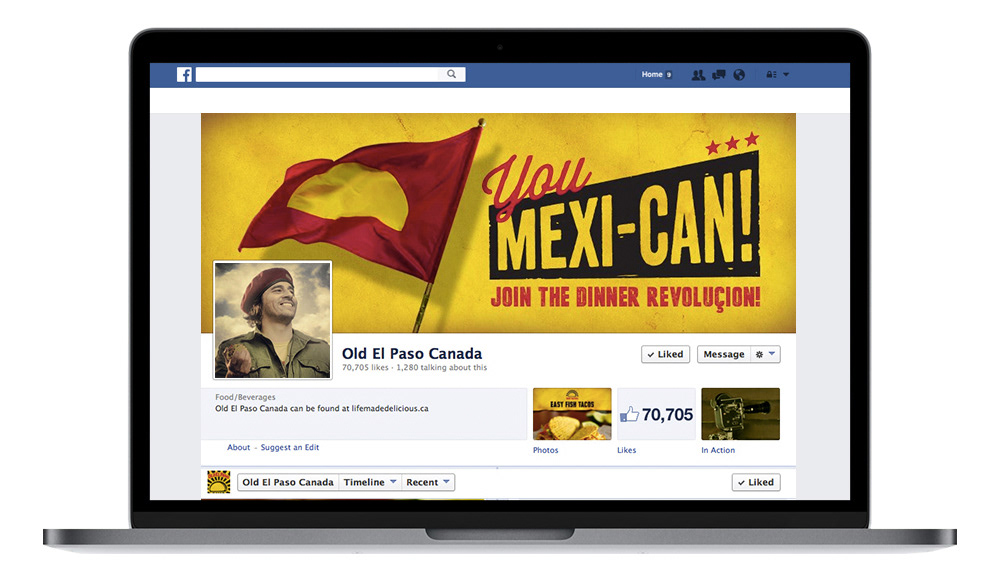Click the You Mexi-Can cover photo
The image size is (1000, 584).
pos(498,223)
